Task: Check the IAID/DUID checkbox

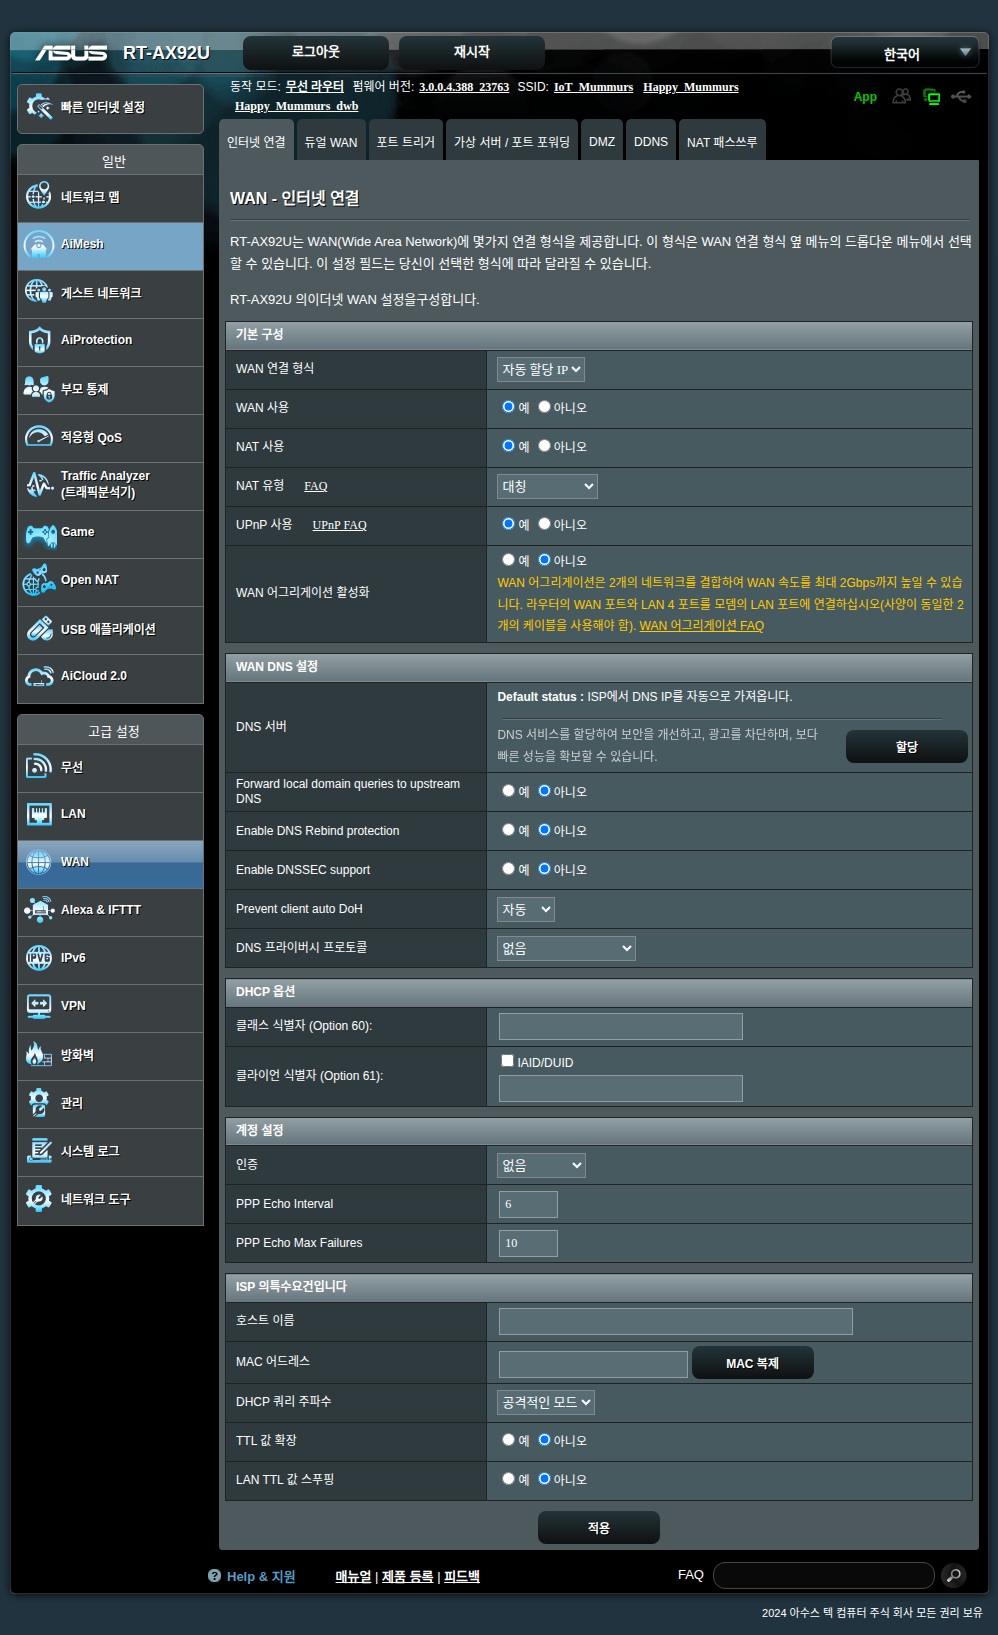Action: pyautogui.click(x=507, y=1061)
